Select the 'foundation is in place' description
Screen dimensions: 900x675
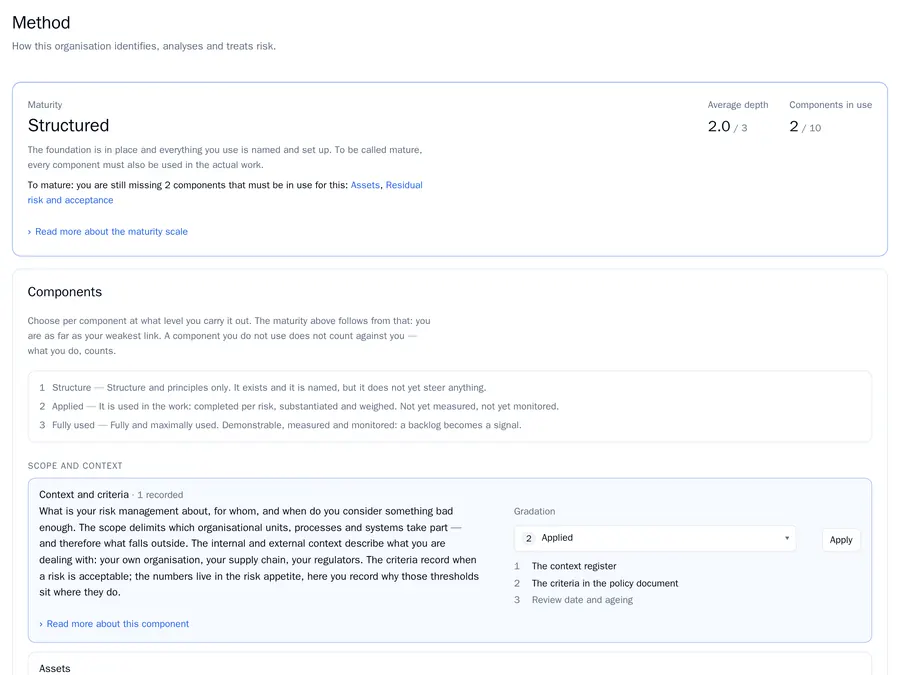click(225, 157)
